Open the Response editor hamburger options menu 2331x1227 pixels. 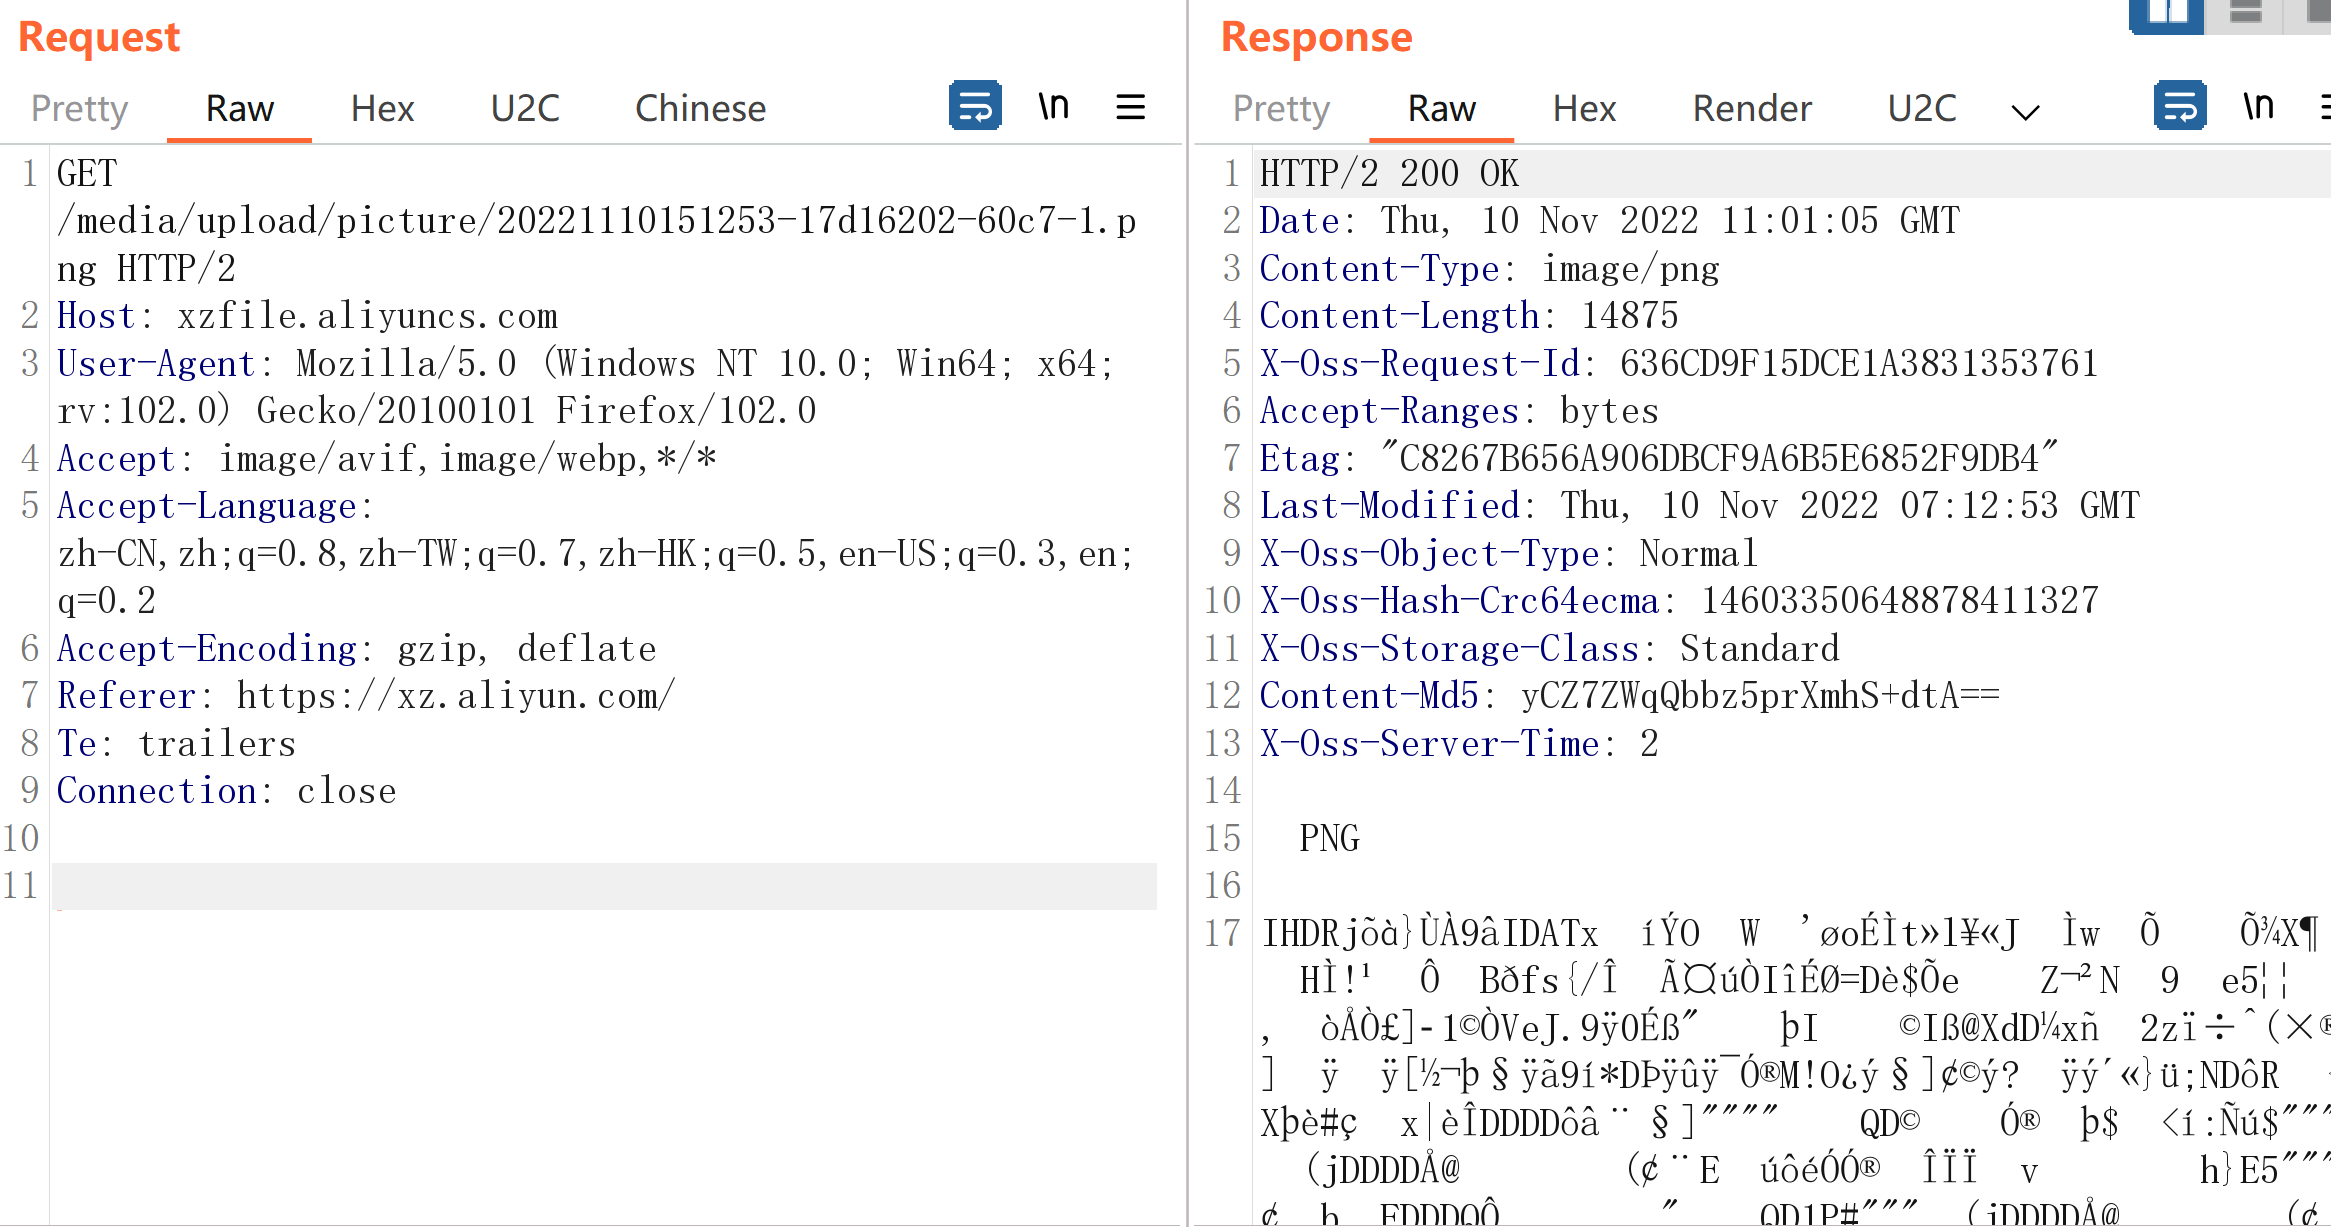click(2326, 105)
